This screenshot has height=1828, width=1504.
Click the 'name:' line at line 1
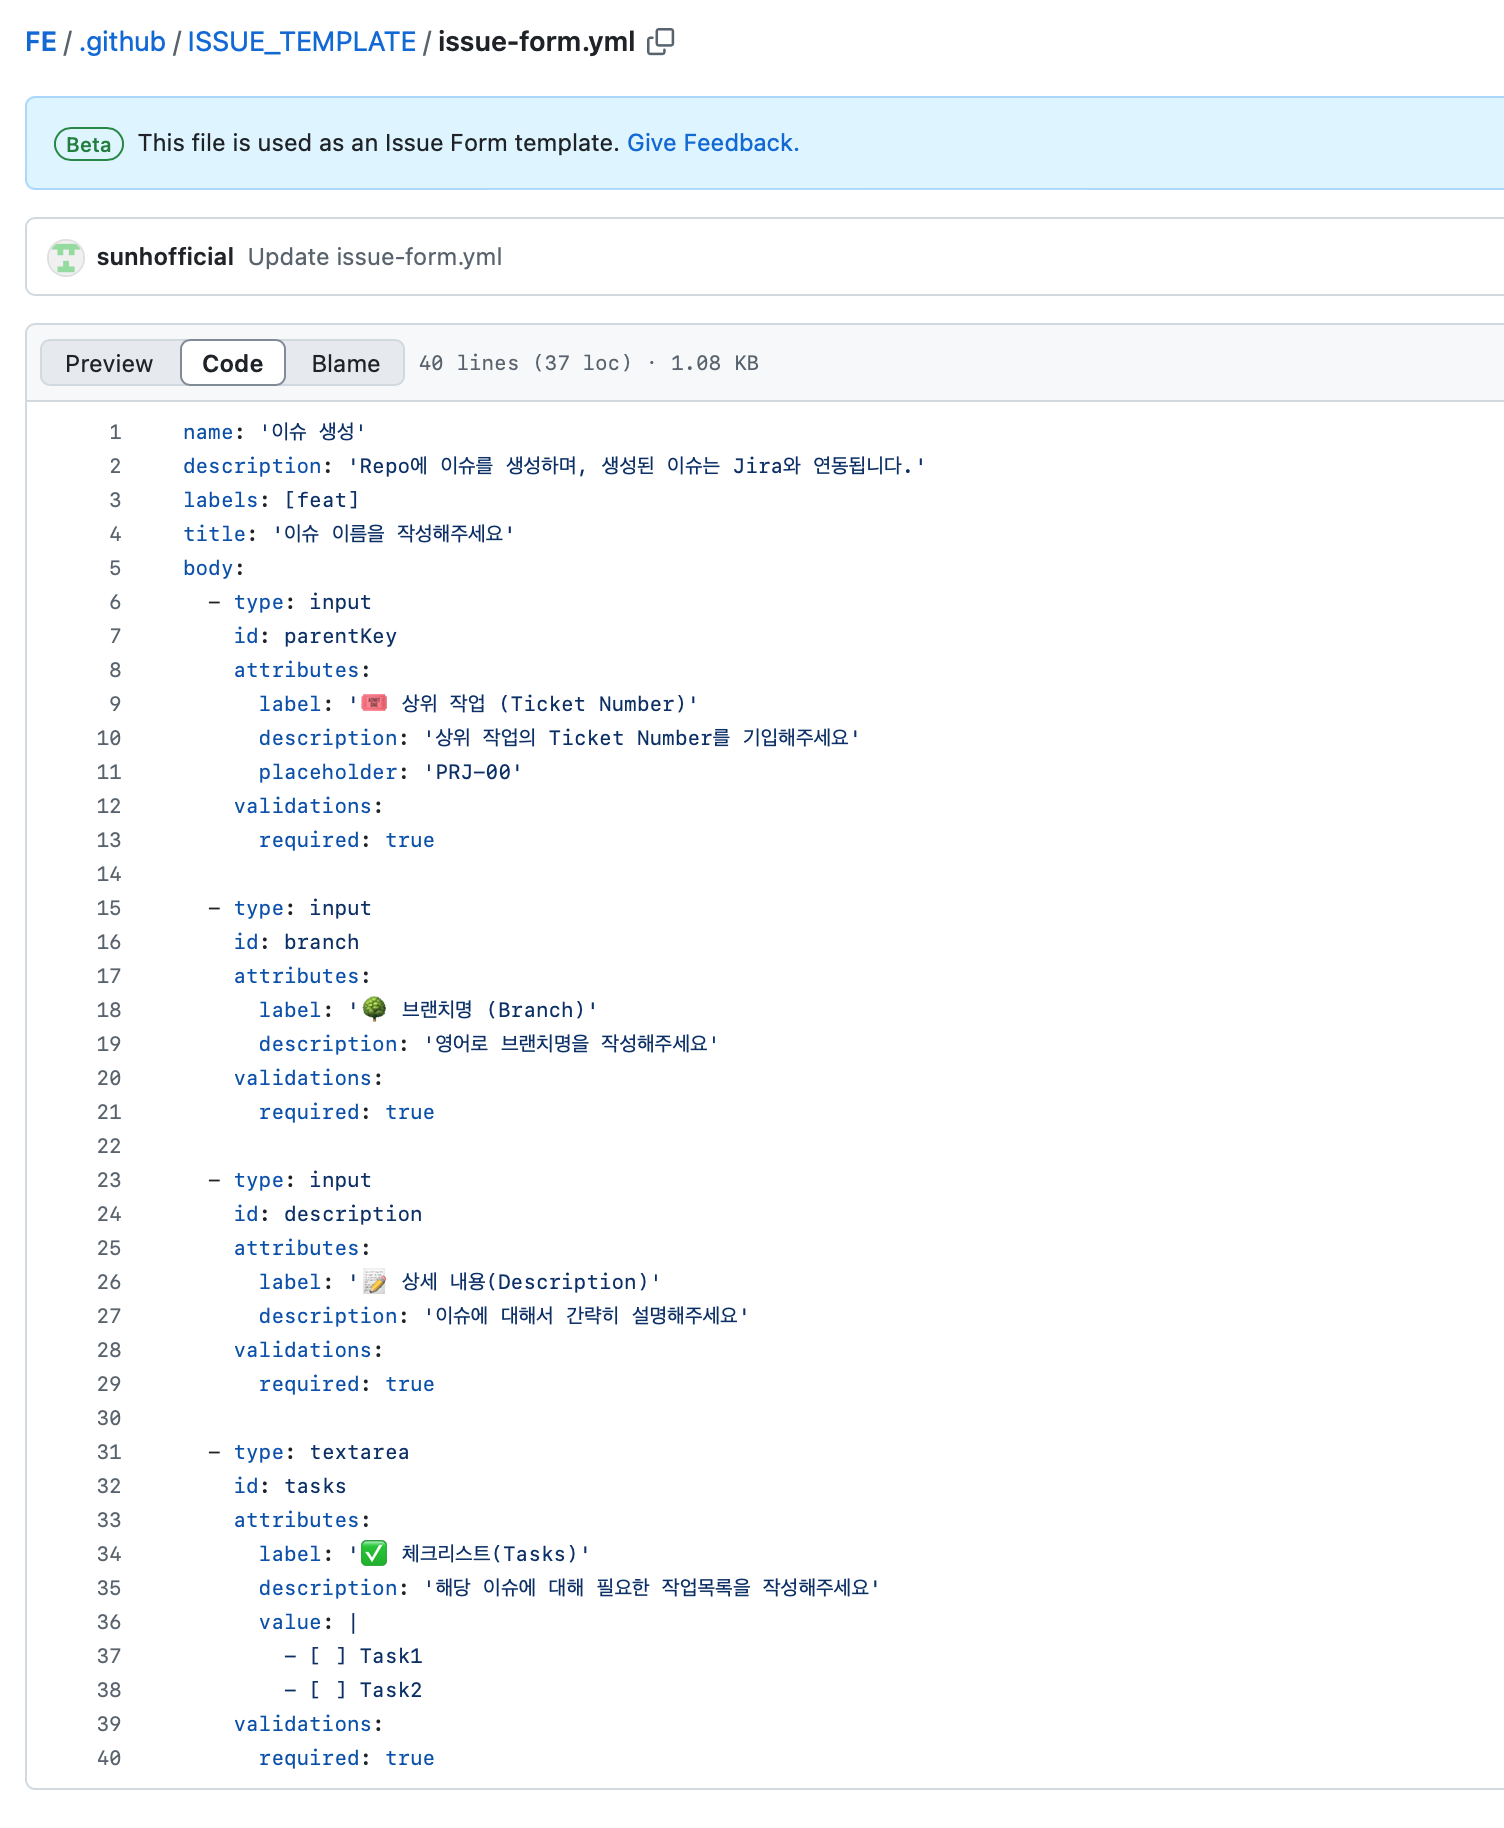coord(274,432)
